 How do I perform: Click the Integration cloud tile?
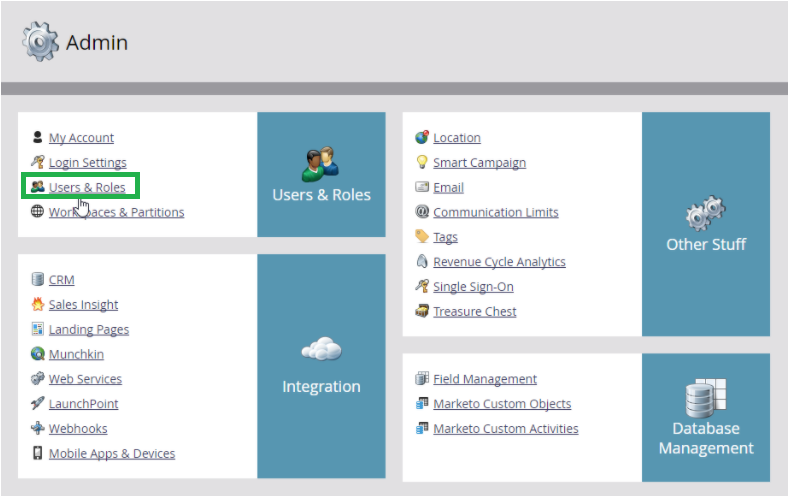(x=321, y=366)
